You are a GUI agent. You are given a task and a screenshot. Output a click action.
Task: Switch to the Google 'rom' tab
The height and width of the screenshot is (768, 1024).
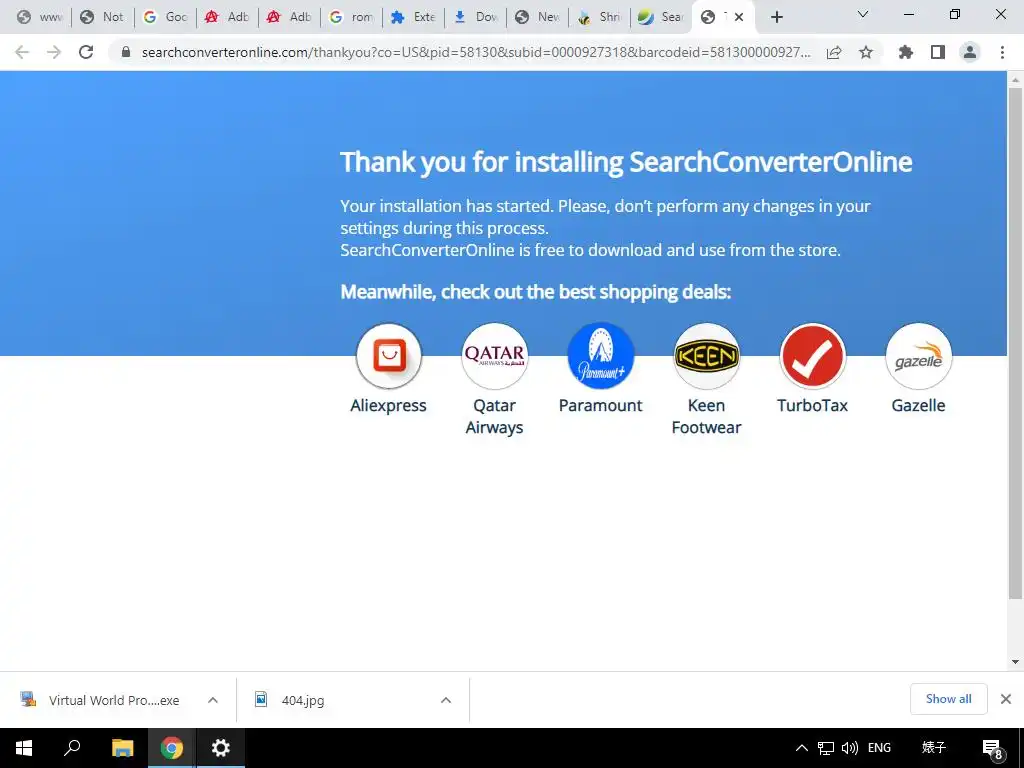(x=351, y=17)
